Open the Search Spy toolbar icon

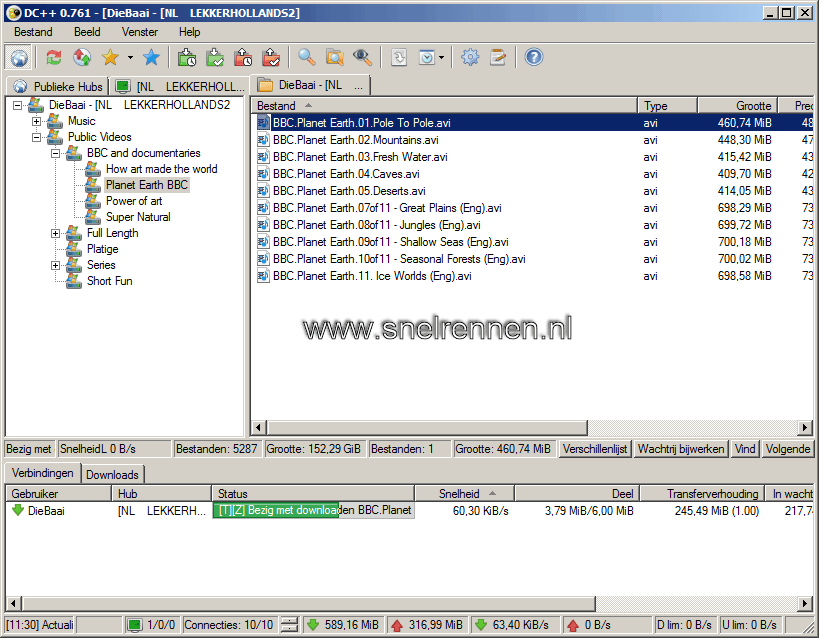coord(362,57)
